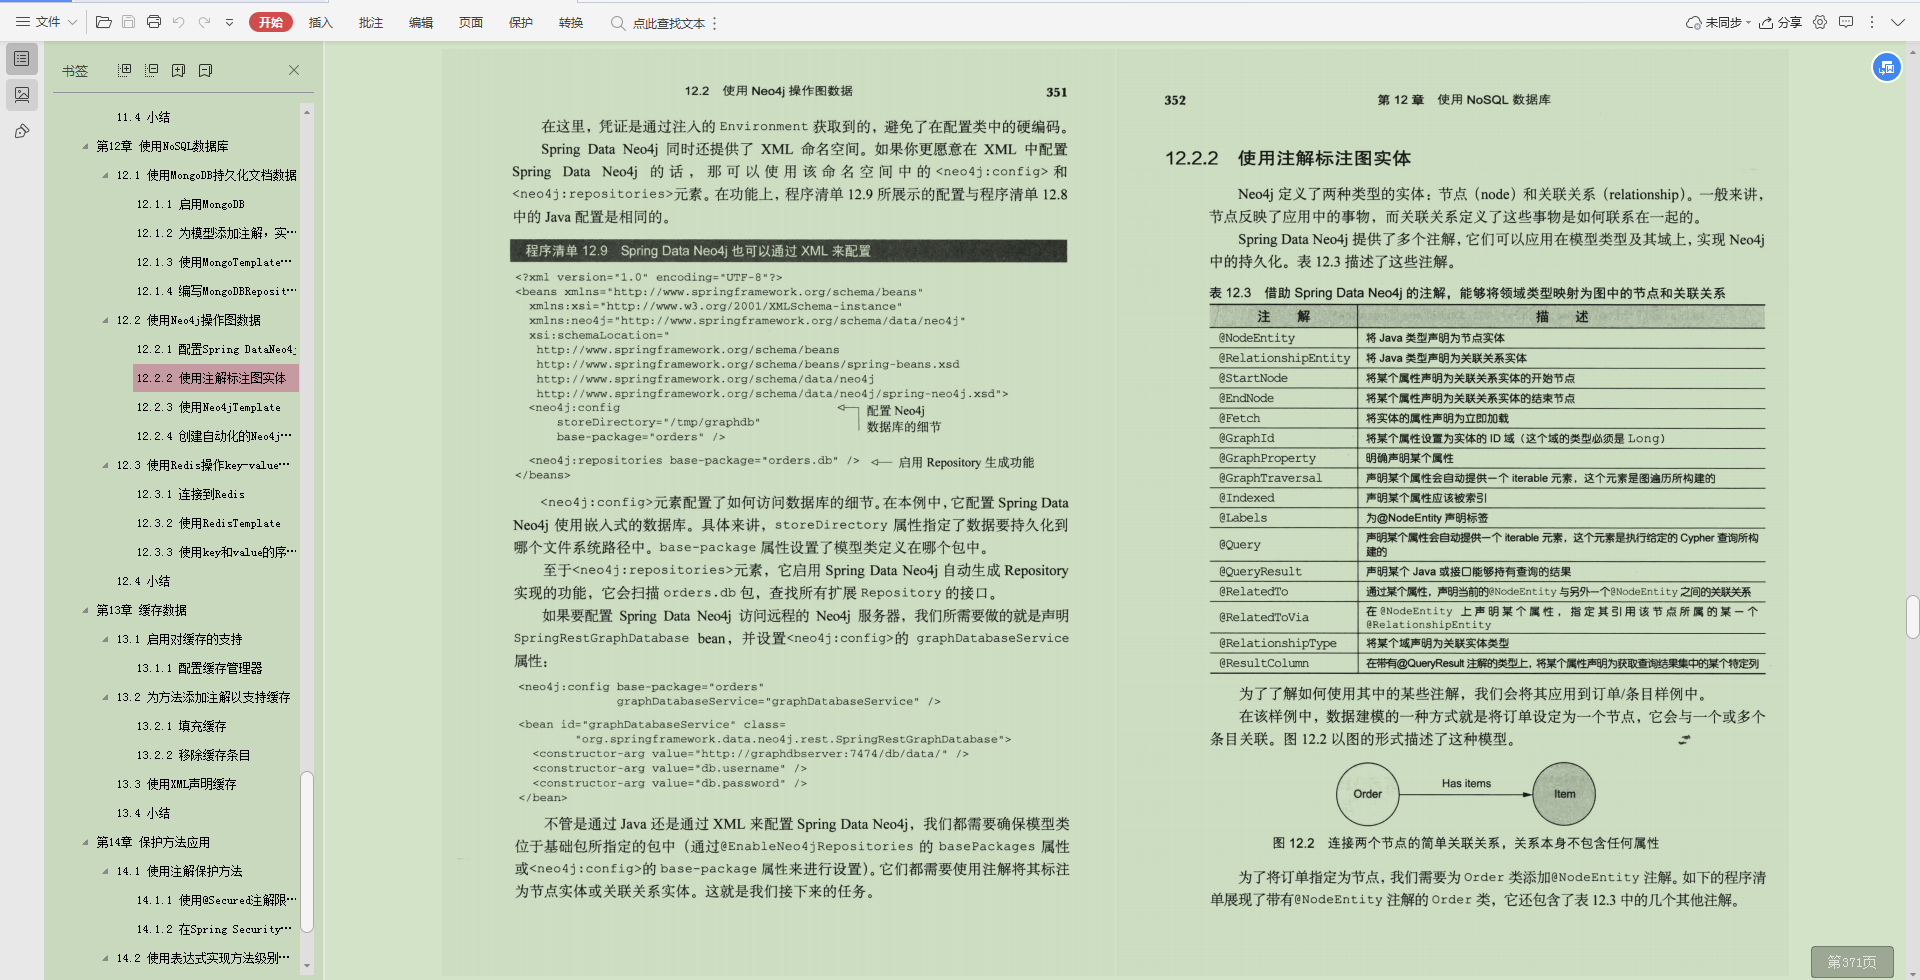This screenshot has height=980, width=1920.
Task: Click the Print icon in the toolbar
Action: coord(154,22)
